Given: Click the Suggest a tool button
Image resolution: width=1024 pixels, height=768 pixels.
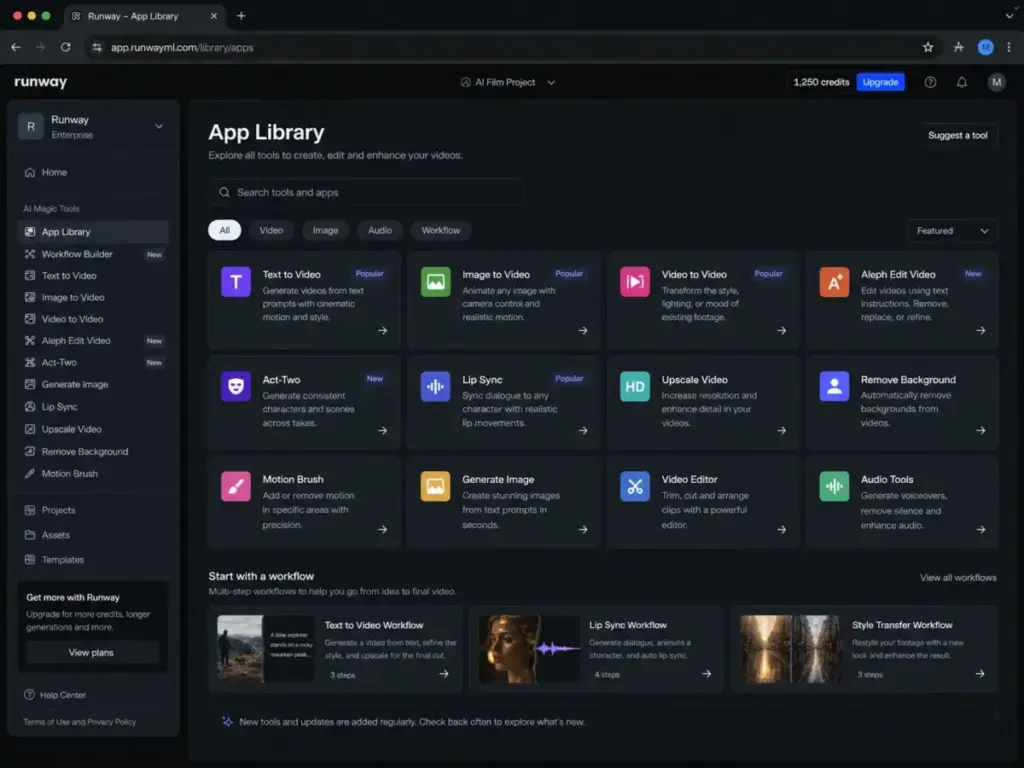Looking at the screenshot, I should pyautogui.click(x=957, y=135).
